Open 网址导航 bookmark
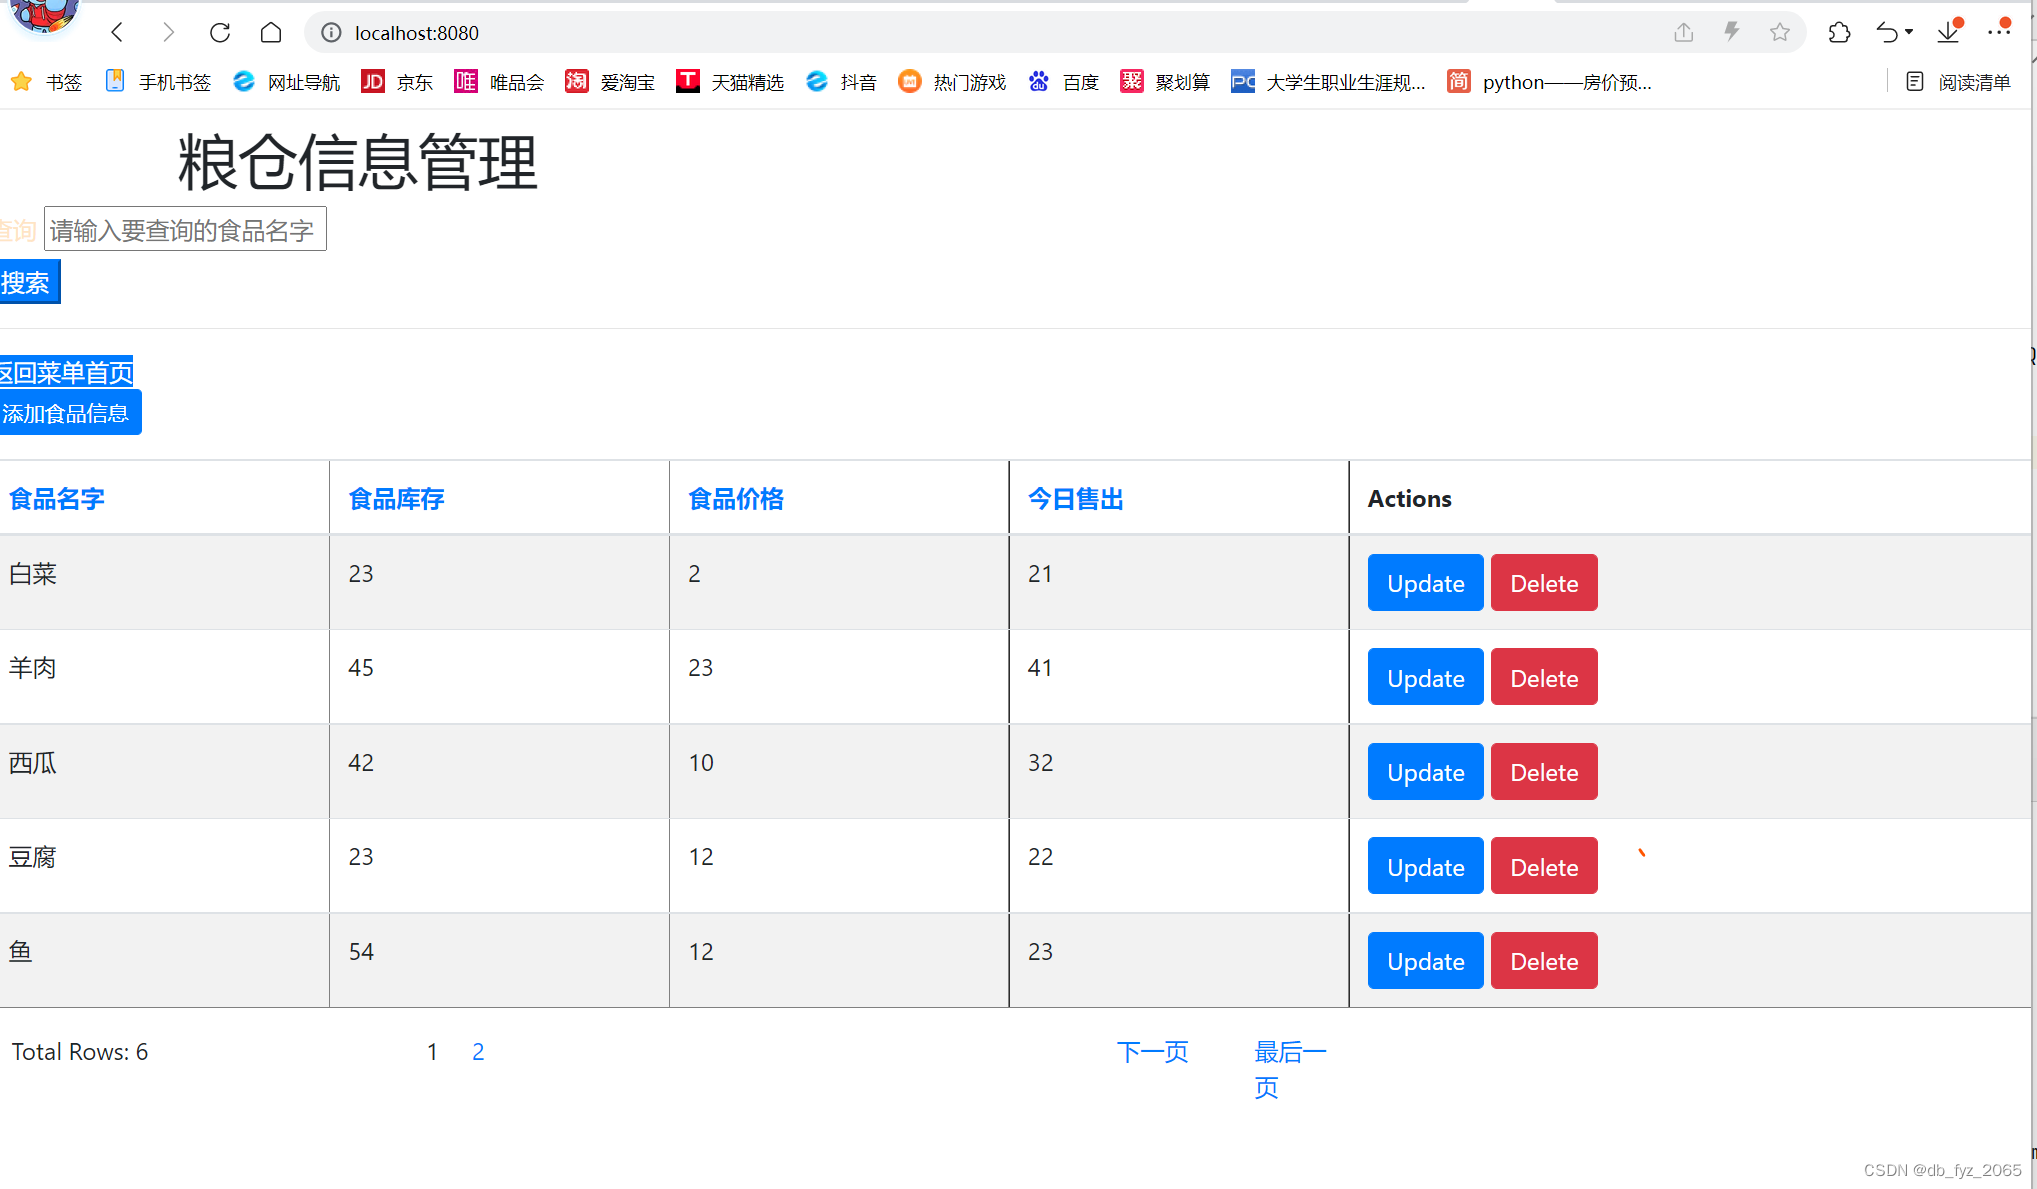Viewport: 2037px width, 1189px height. tap(286, 82)
